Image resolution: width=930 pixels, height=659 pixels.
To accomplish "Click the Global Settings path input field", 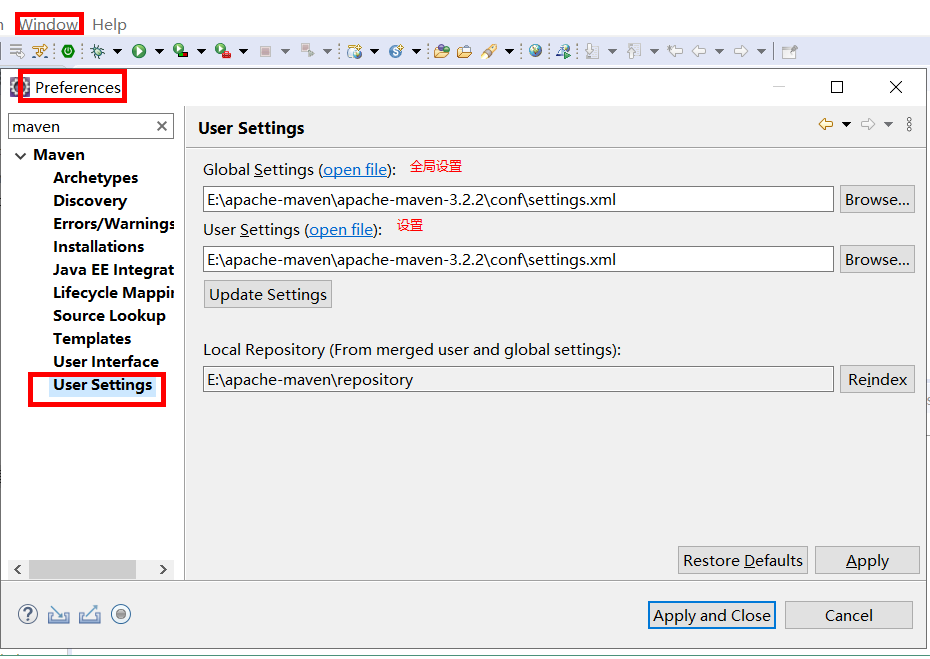I will [518, 199].
